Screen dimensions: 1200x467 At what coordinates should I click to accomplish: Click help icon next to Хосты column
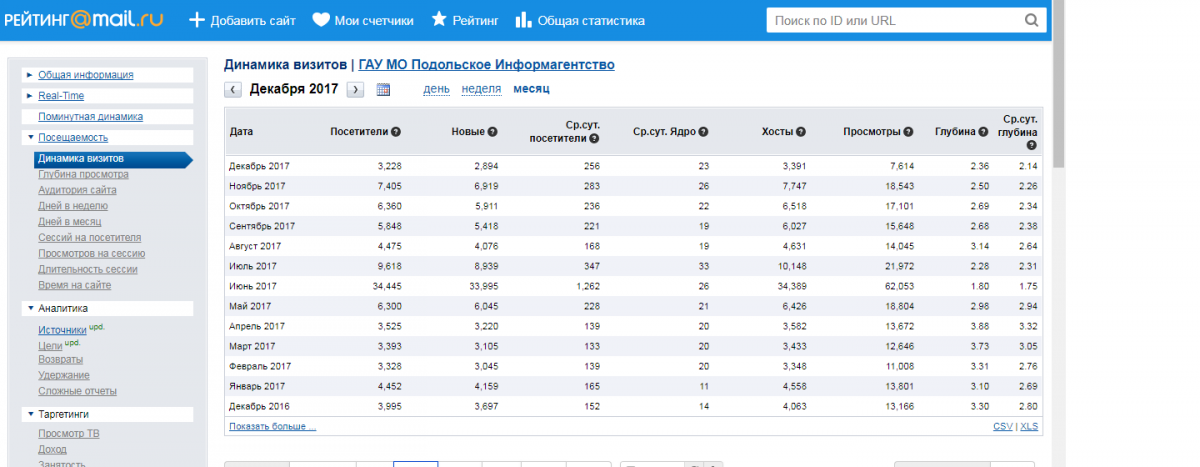click(801, 132)
